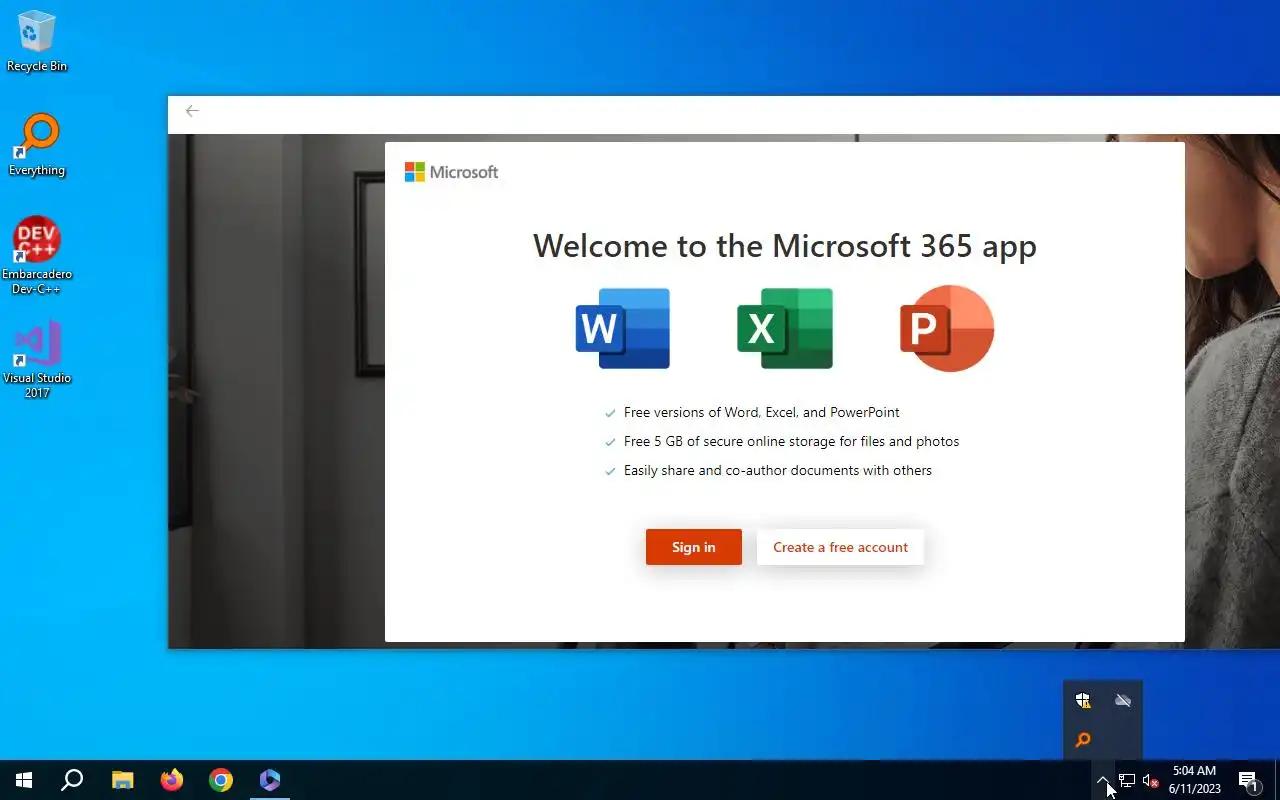Click the Microsoft logo in the dialog
This screenshot has height=800, width=1280.
click(x=451, y=172)
